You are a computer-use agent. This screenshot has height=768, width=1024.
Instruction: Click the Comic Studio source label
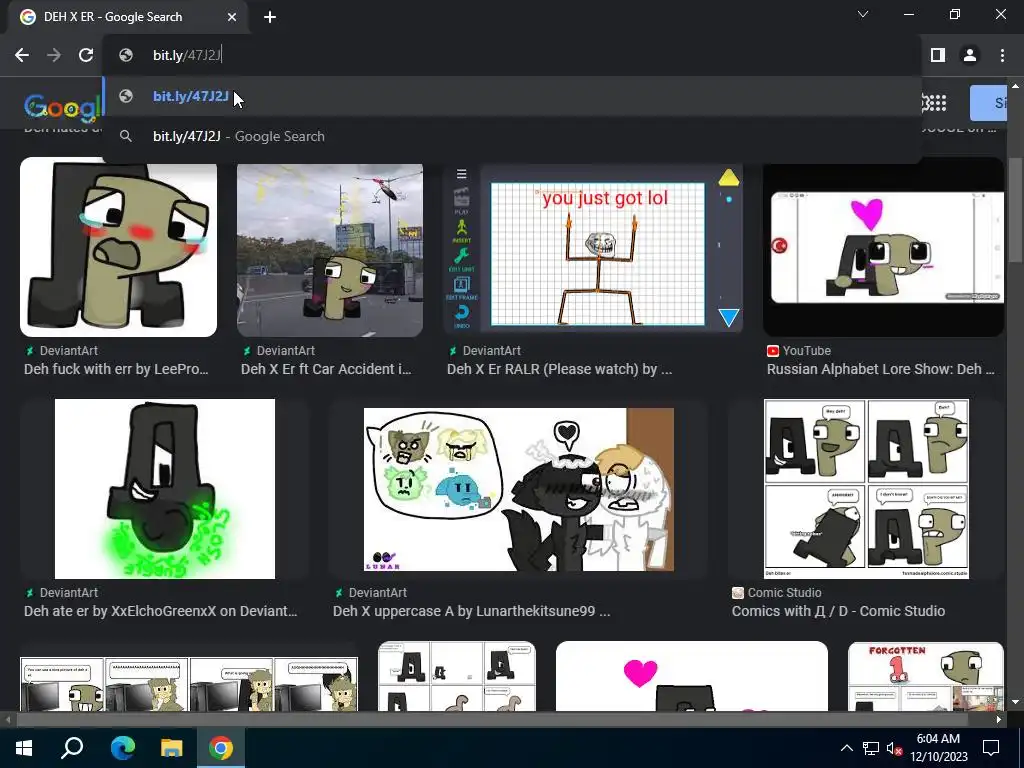(x=784, y=593)
